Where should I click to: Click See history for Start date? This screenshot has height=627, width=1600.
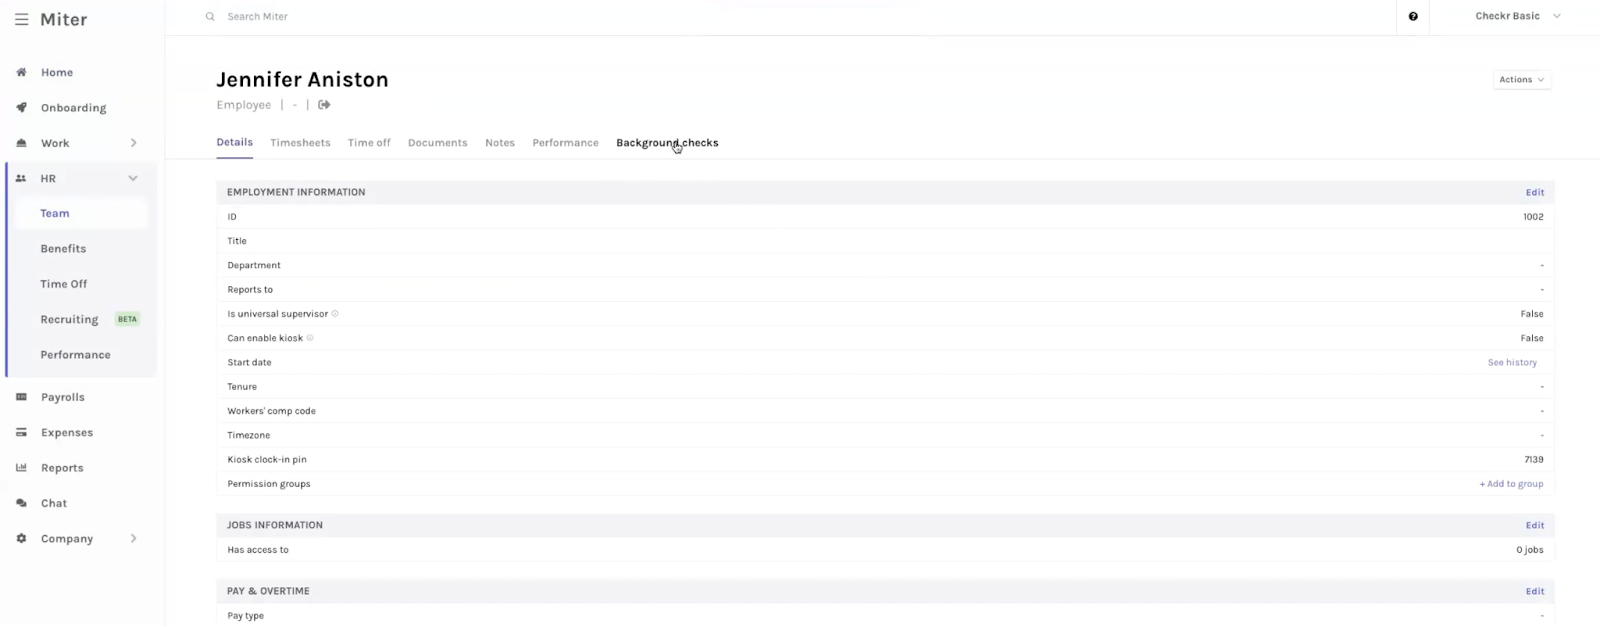click(x=1512, y=363)
